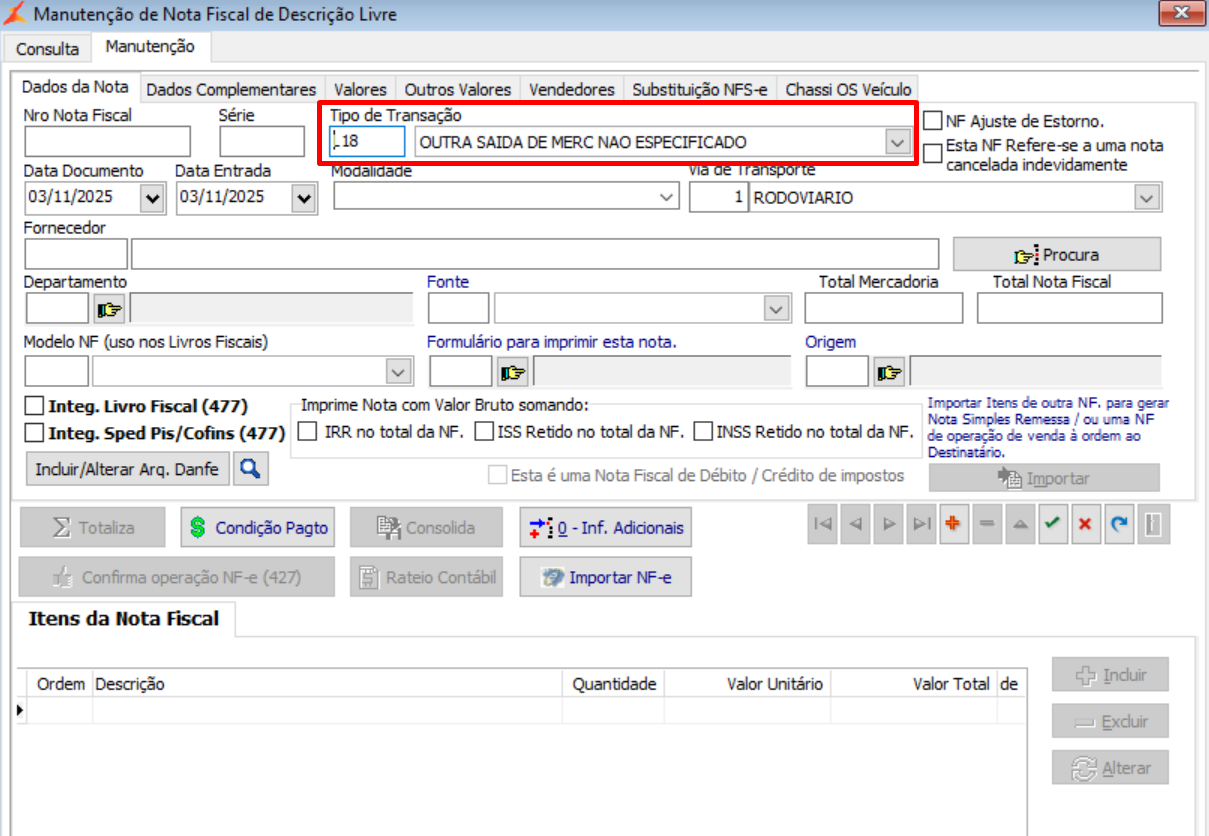Click Tipo de Transação code field 18
The width and height of the screenshot is (1209, 836).
[367, 142]
